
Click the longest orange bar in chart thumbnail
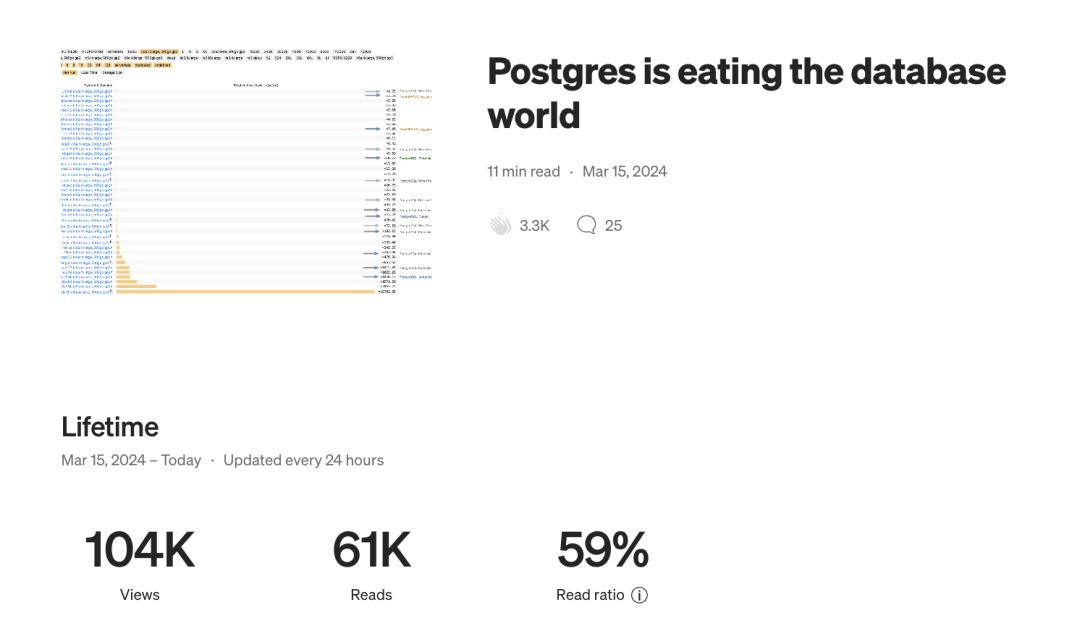245,292
